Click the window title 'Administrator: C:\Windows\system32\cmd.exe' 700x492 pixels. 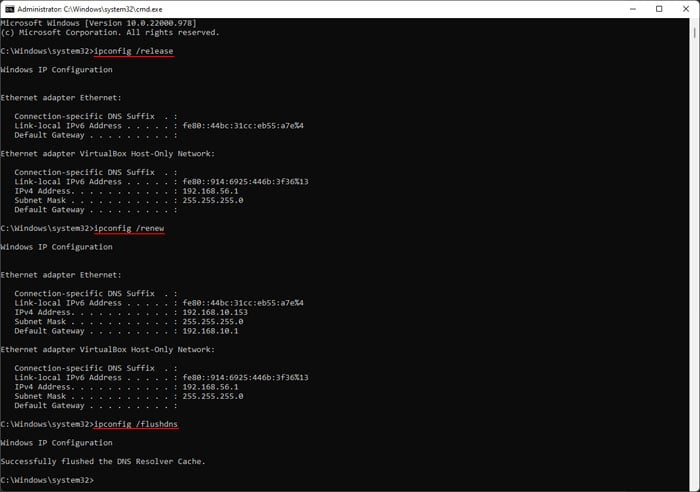(x=90, y=9)
